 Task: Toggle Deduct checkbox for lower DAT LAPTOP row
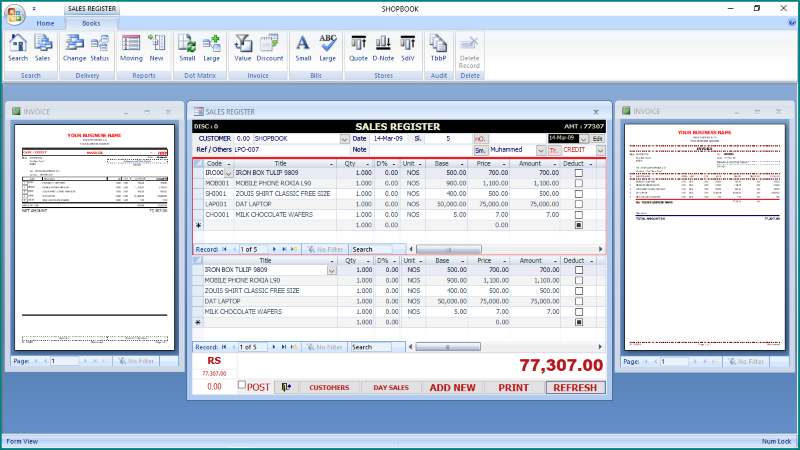[x=579, y=301]
